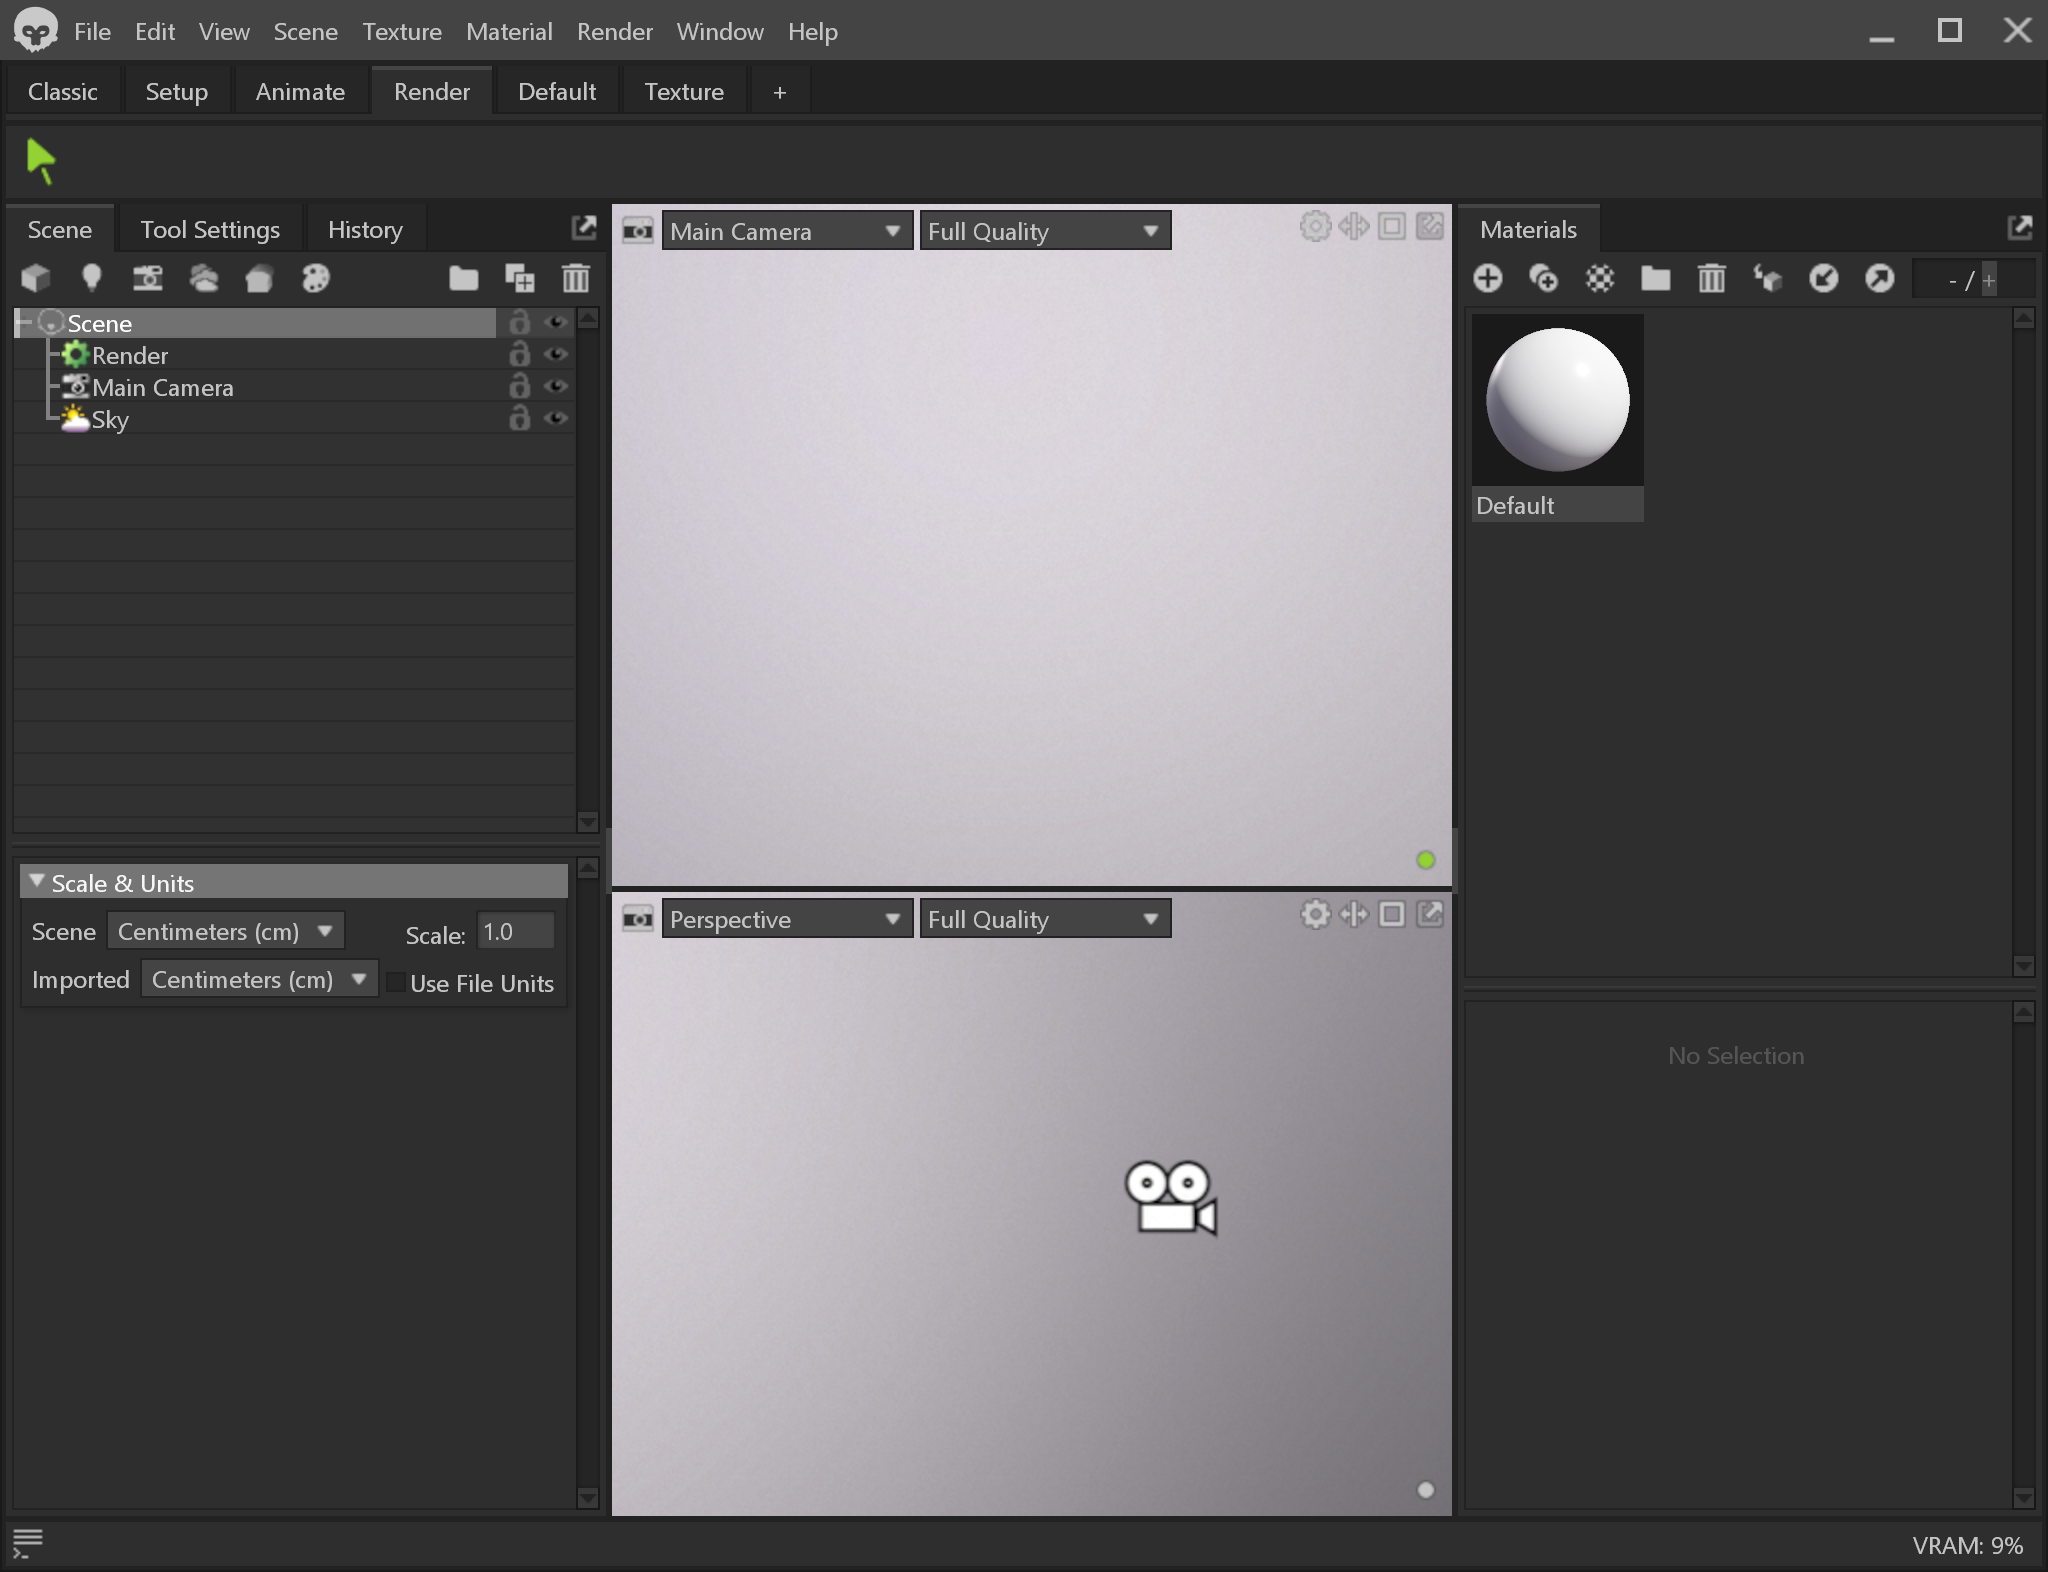Click the Scale value input field
Screen dimensions: 2048x1572
tap(515, 932)
